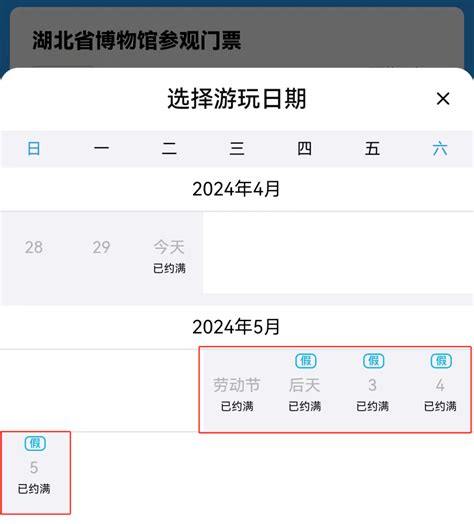Tap the holiday badge above May 3
The height and width of the screenshot is (524, 474).
pyautogui.click(x=373, y=361)
